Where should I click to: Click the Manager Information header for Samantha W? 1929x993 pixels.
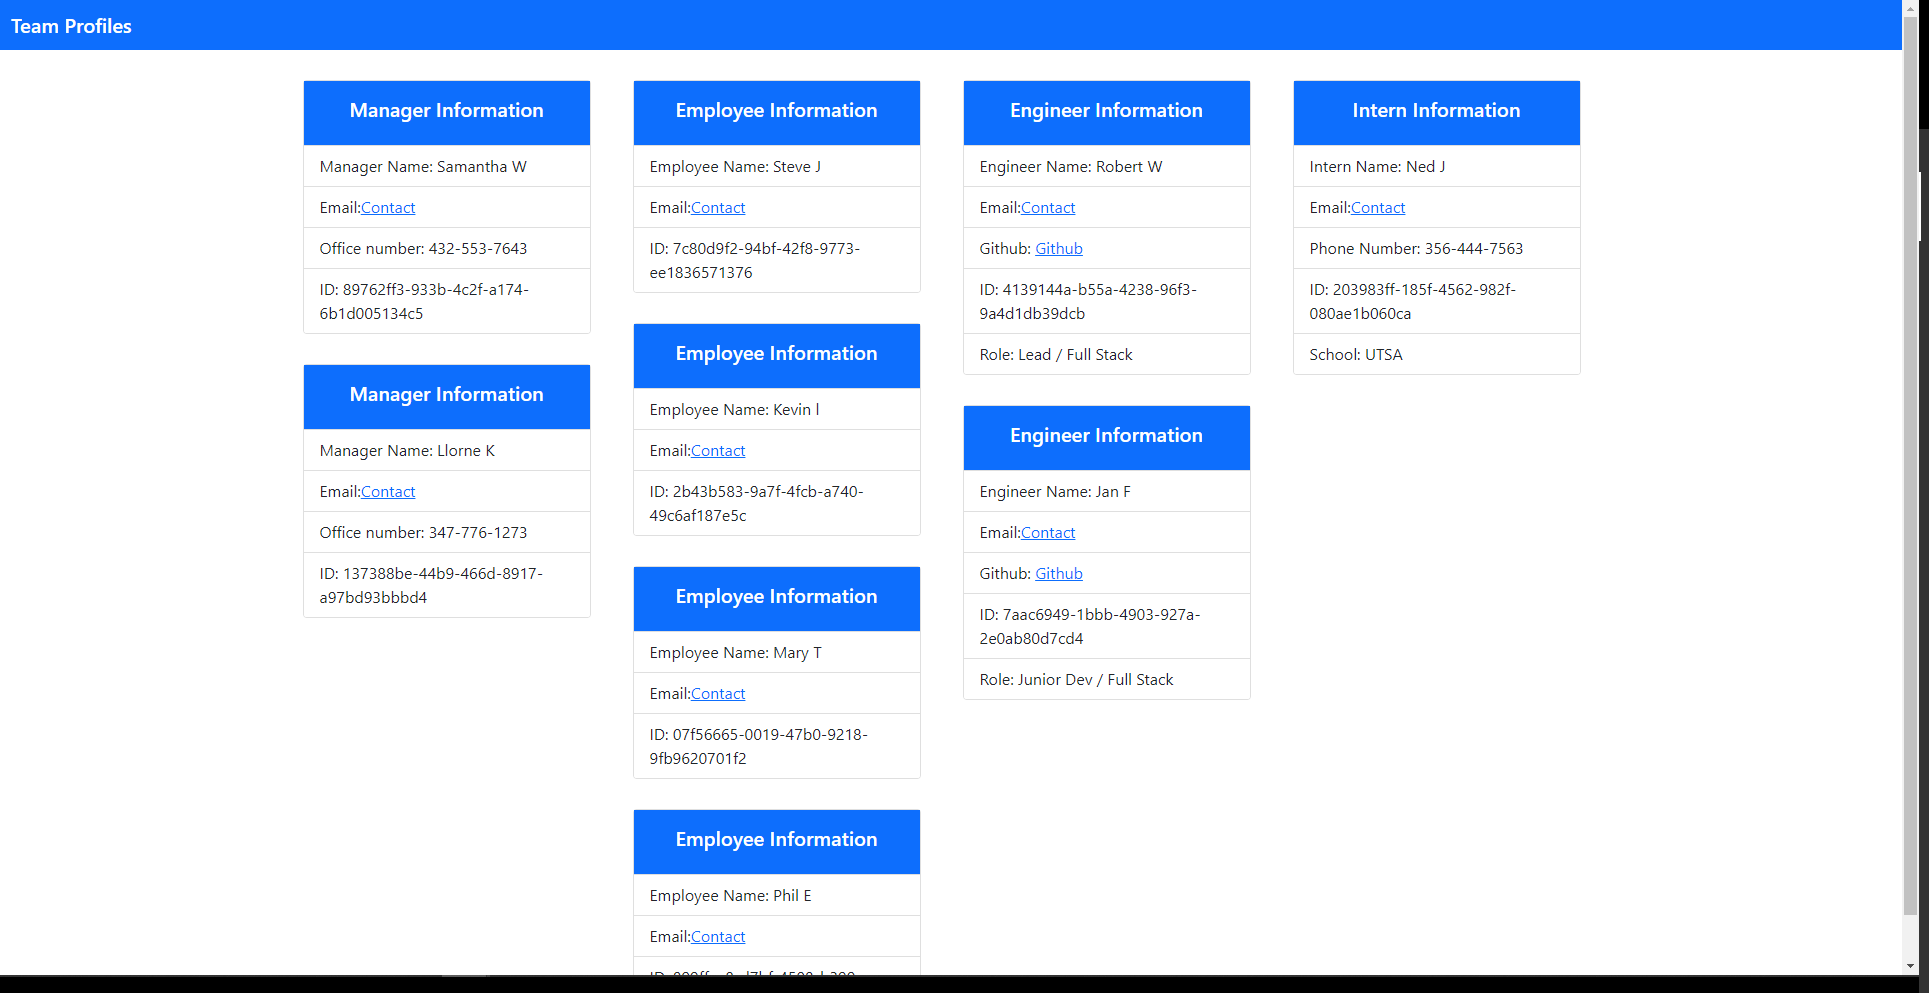pyautogui.click(x=446, y=111)
